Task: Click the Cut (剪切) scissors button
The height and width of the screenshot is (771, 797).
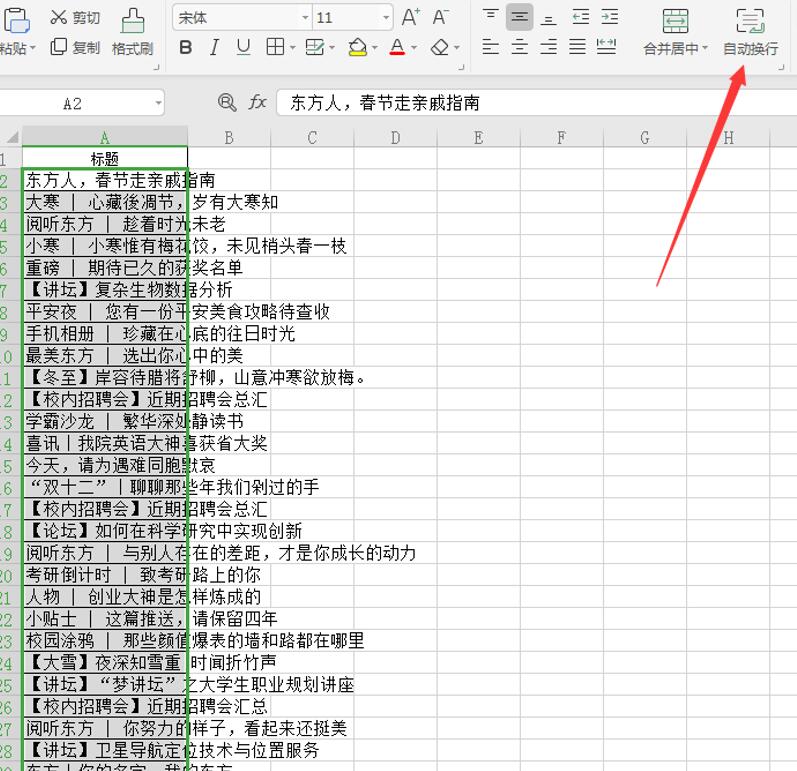Action: [76, 18]
